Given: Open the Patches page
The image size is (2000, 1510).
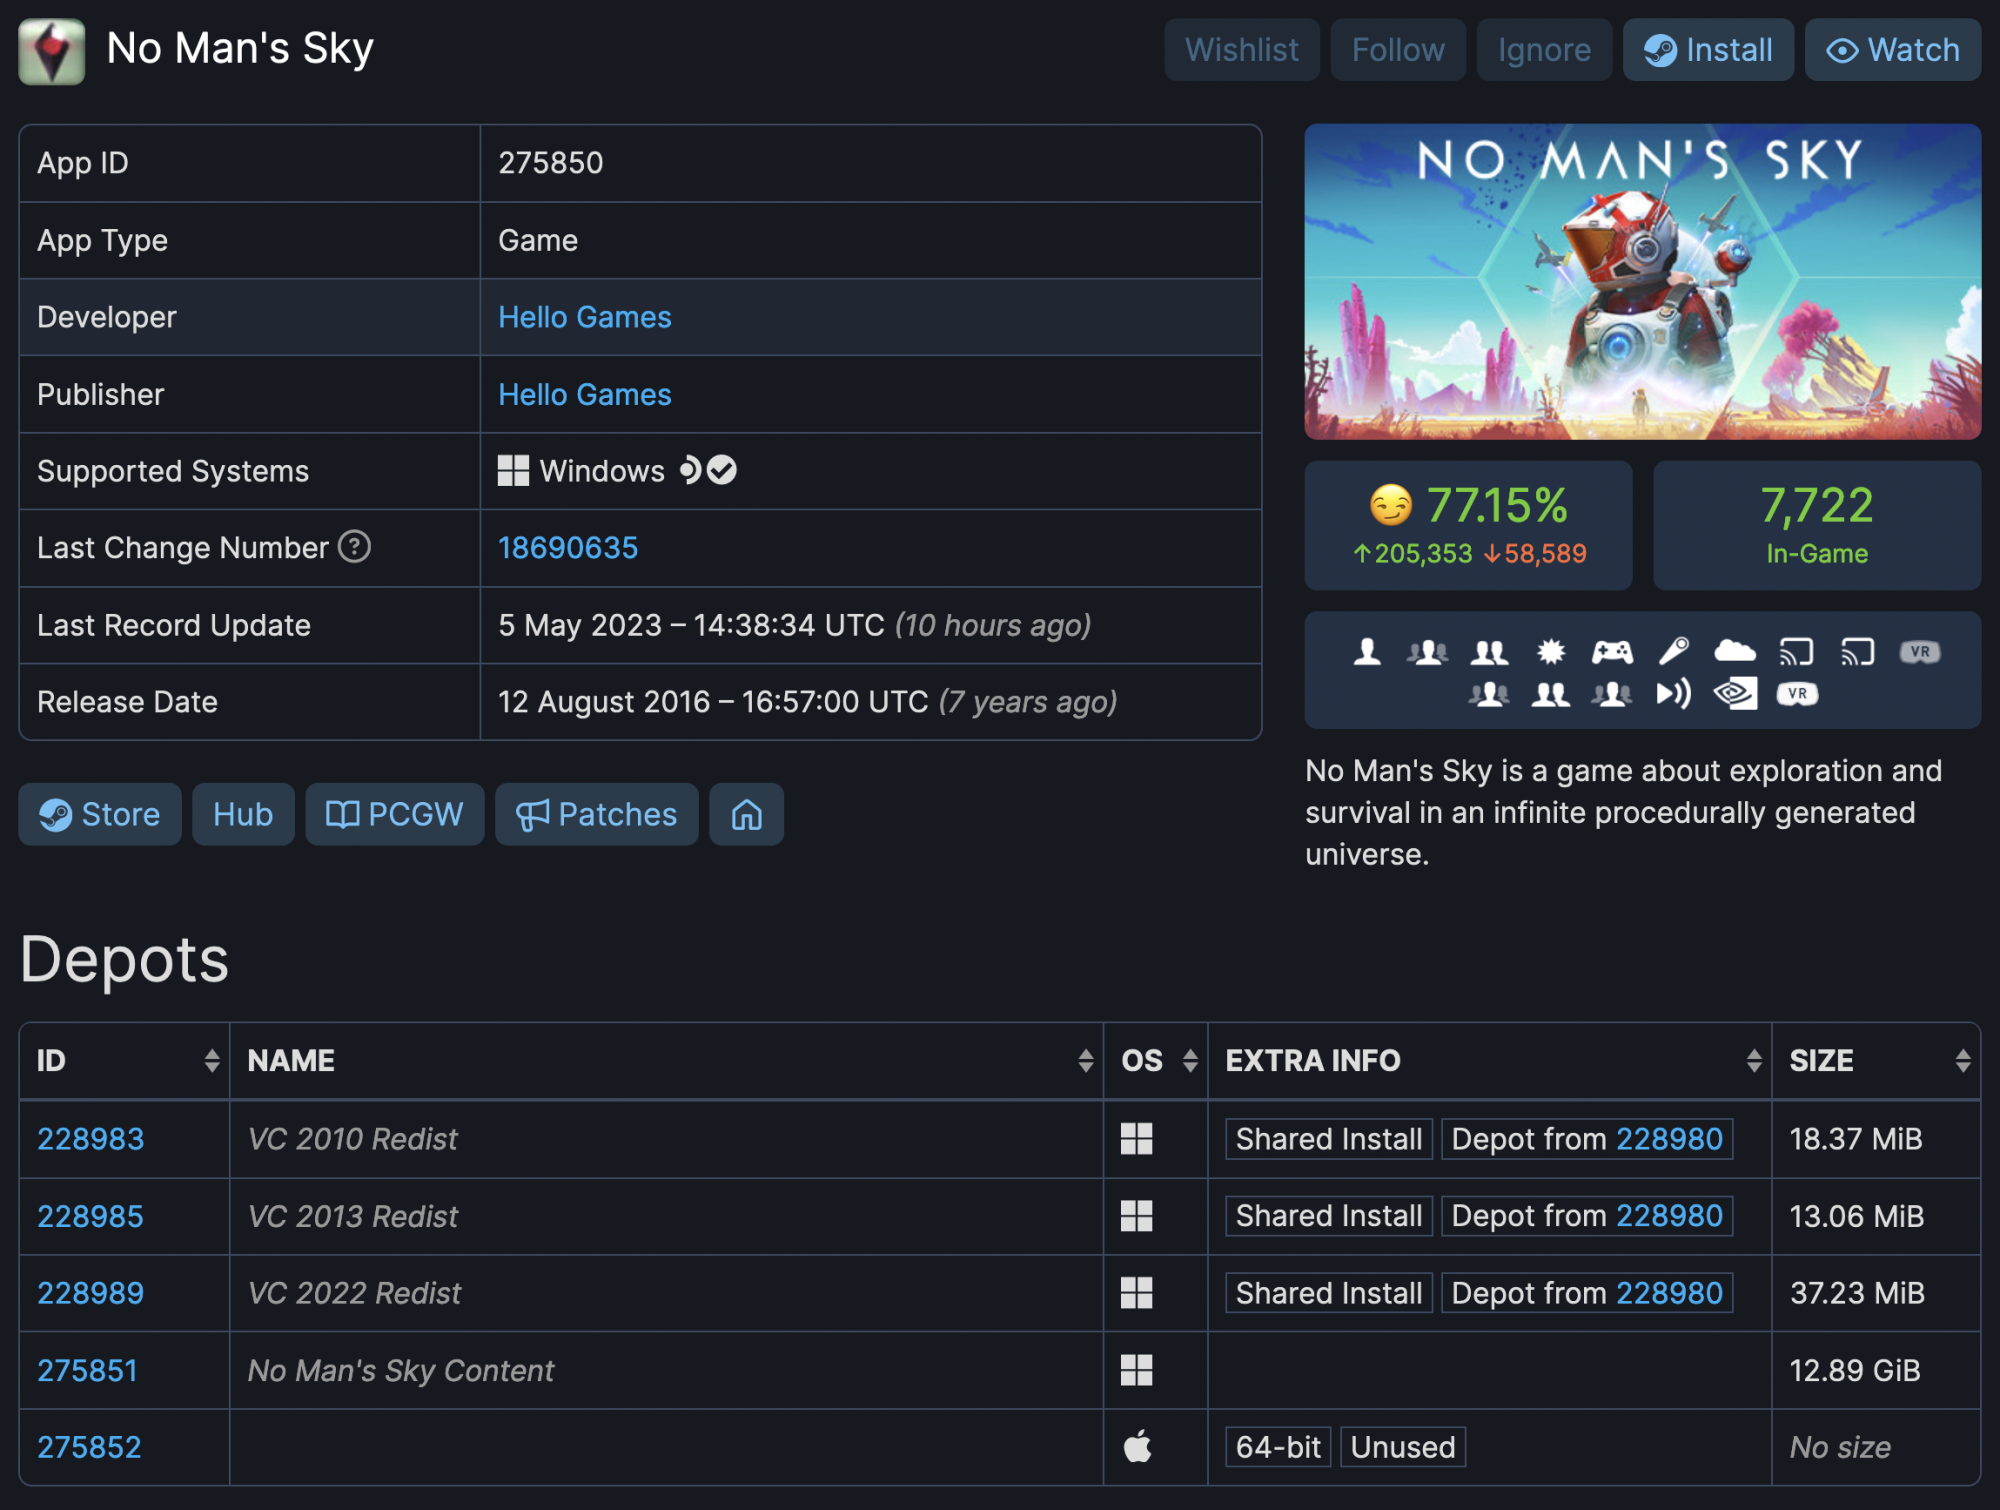Looking at the screenshot, I should click(x=597, y=814).
